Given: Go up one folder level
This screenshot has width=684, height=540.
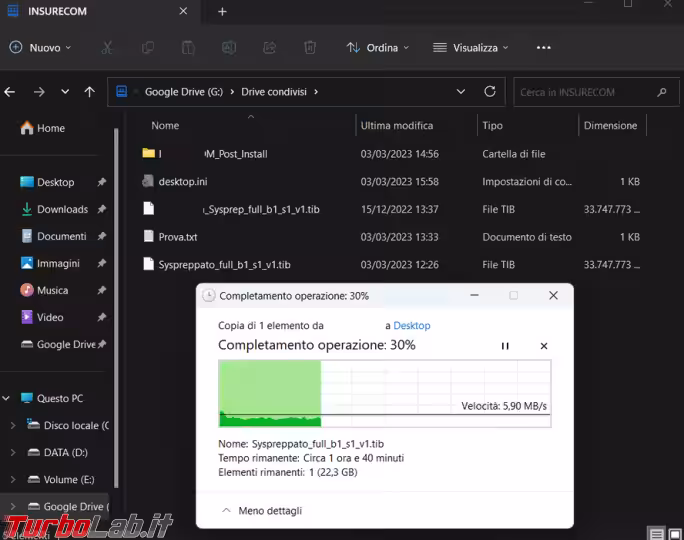Looking at the screenshot, I should 89,92.
